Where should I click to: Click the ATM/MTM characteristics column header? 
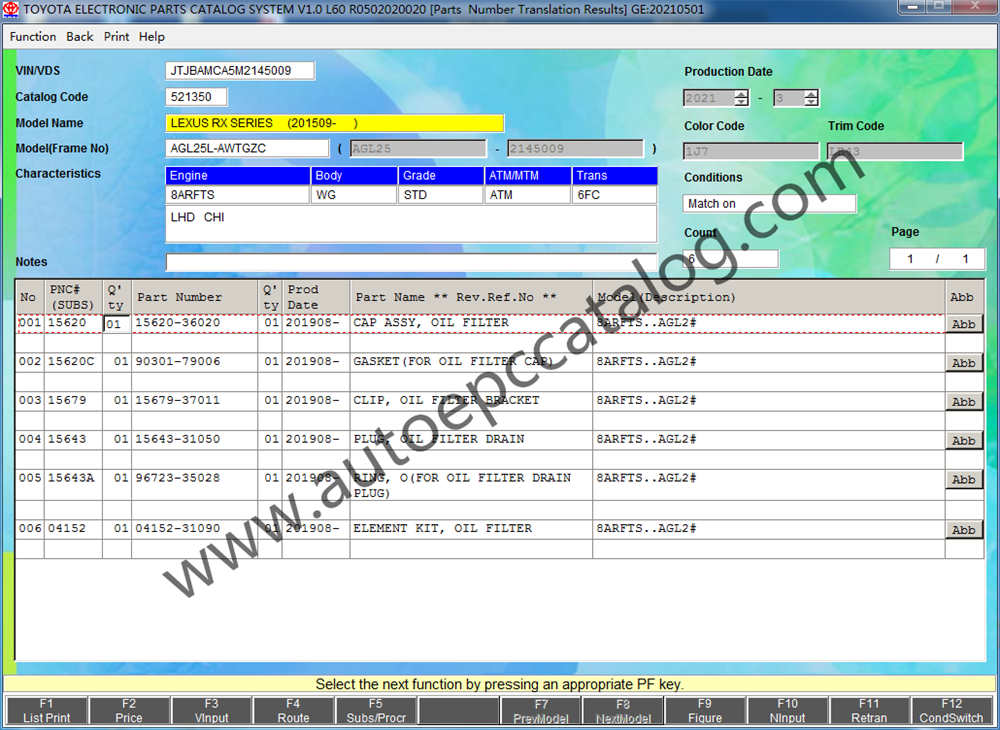(528, 175)
